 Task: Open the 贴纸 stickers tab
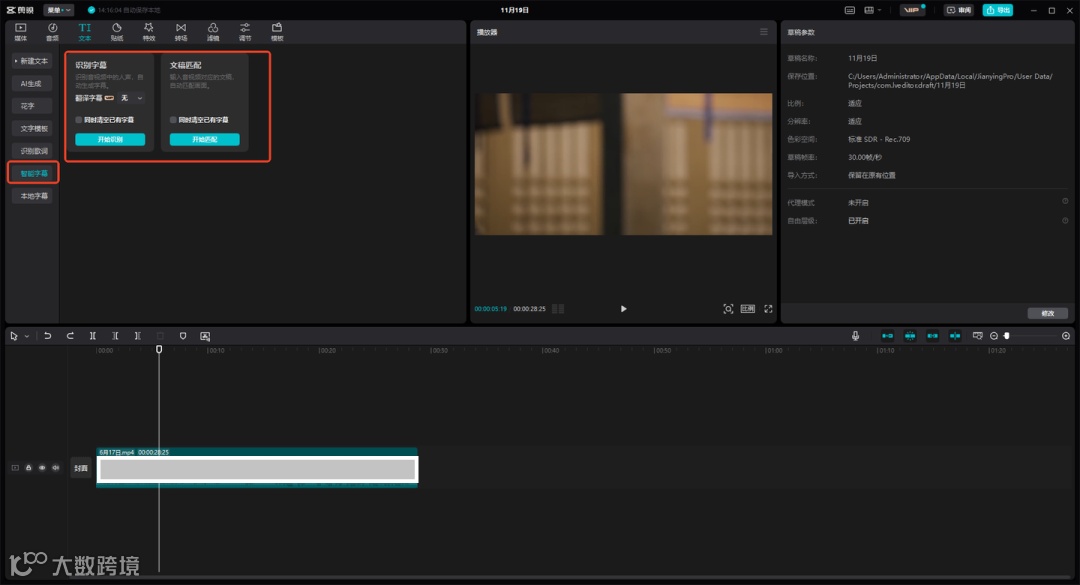(x=117, y=32)
